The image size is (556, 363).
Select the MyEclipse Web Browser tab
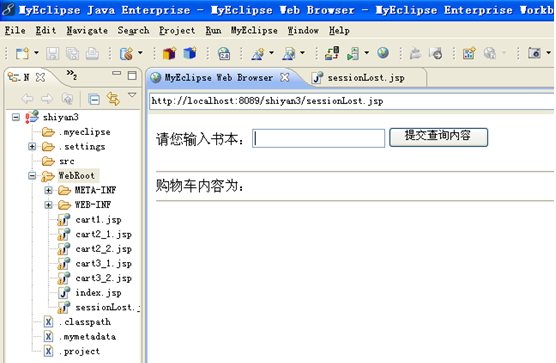pos(219,78)
